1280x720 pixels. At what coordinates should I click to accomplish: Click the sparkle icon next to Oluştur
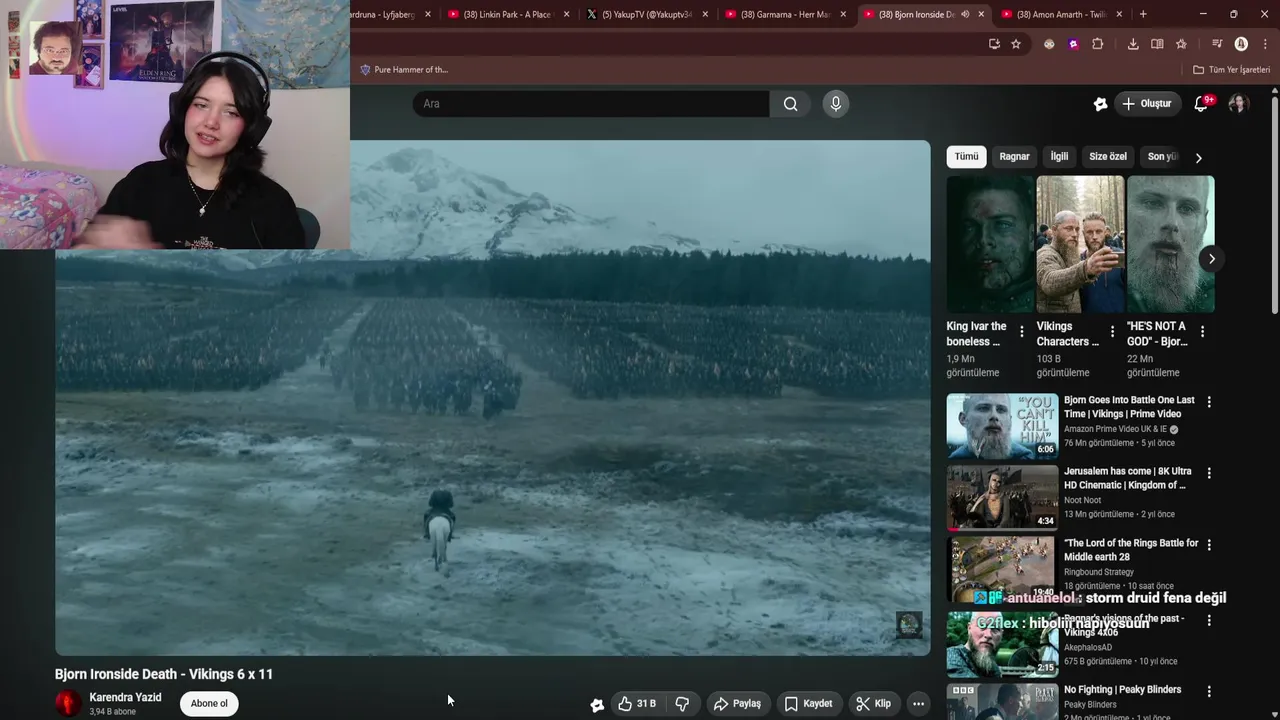tap(1100, 104)
